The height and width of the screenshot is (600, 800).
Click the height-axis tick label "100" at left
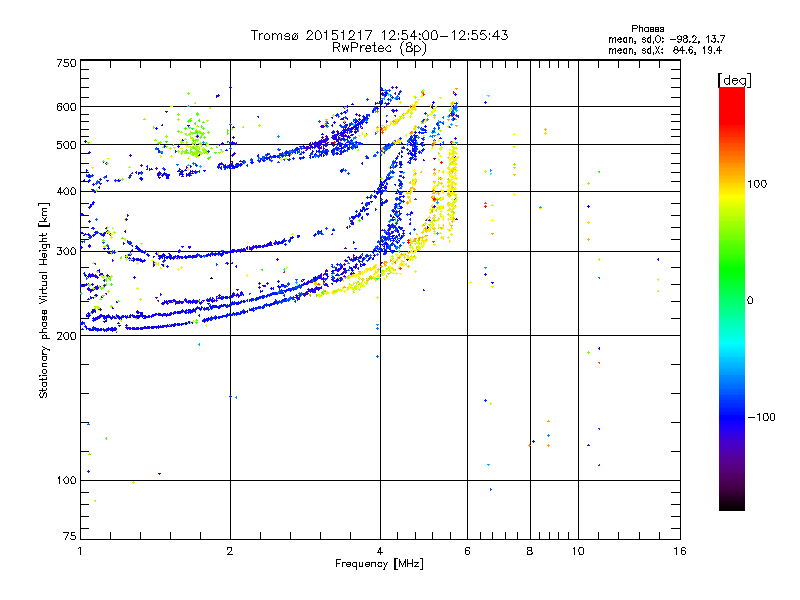[x=67, y=481]
